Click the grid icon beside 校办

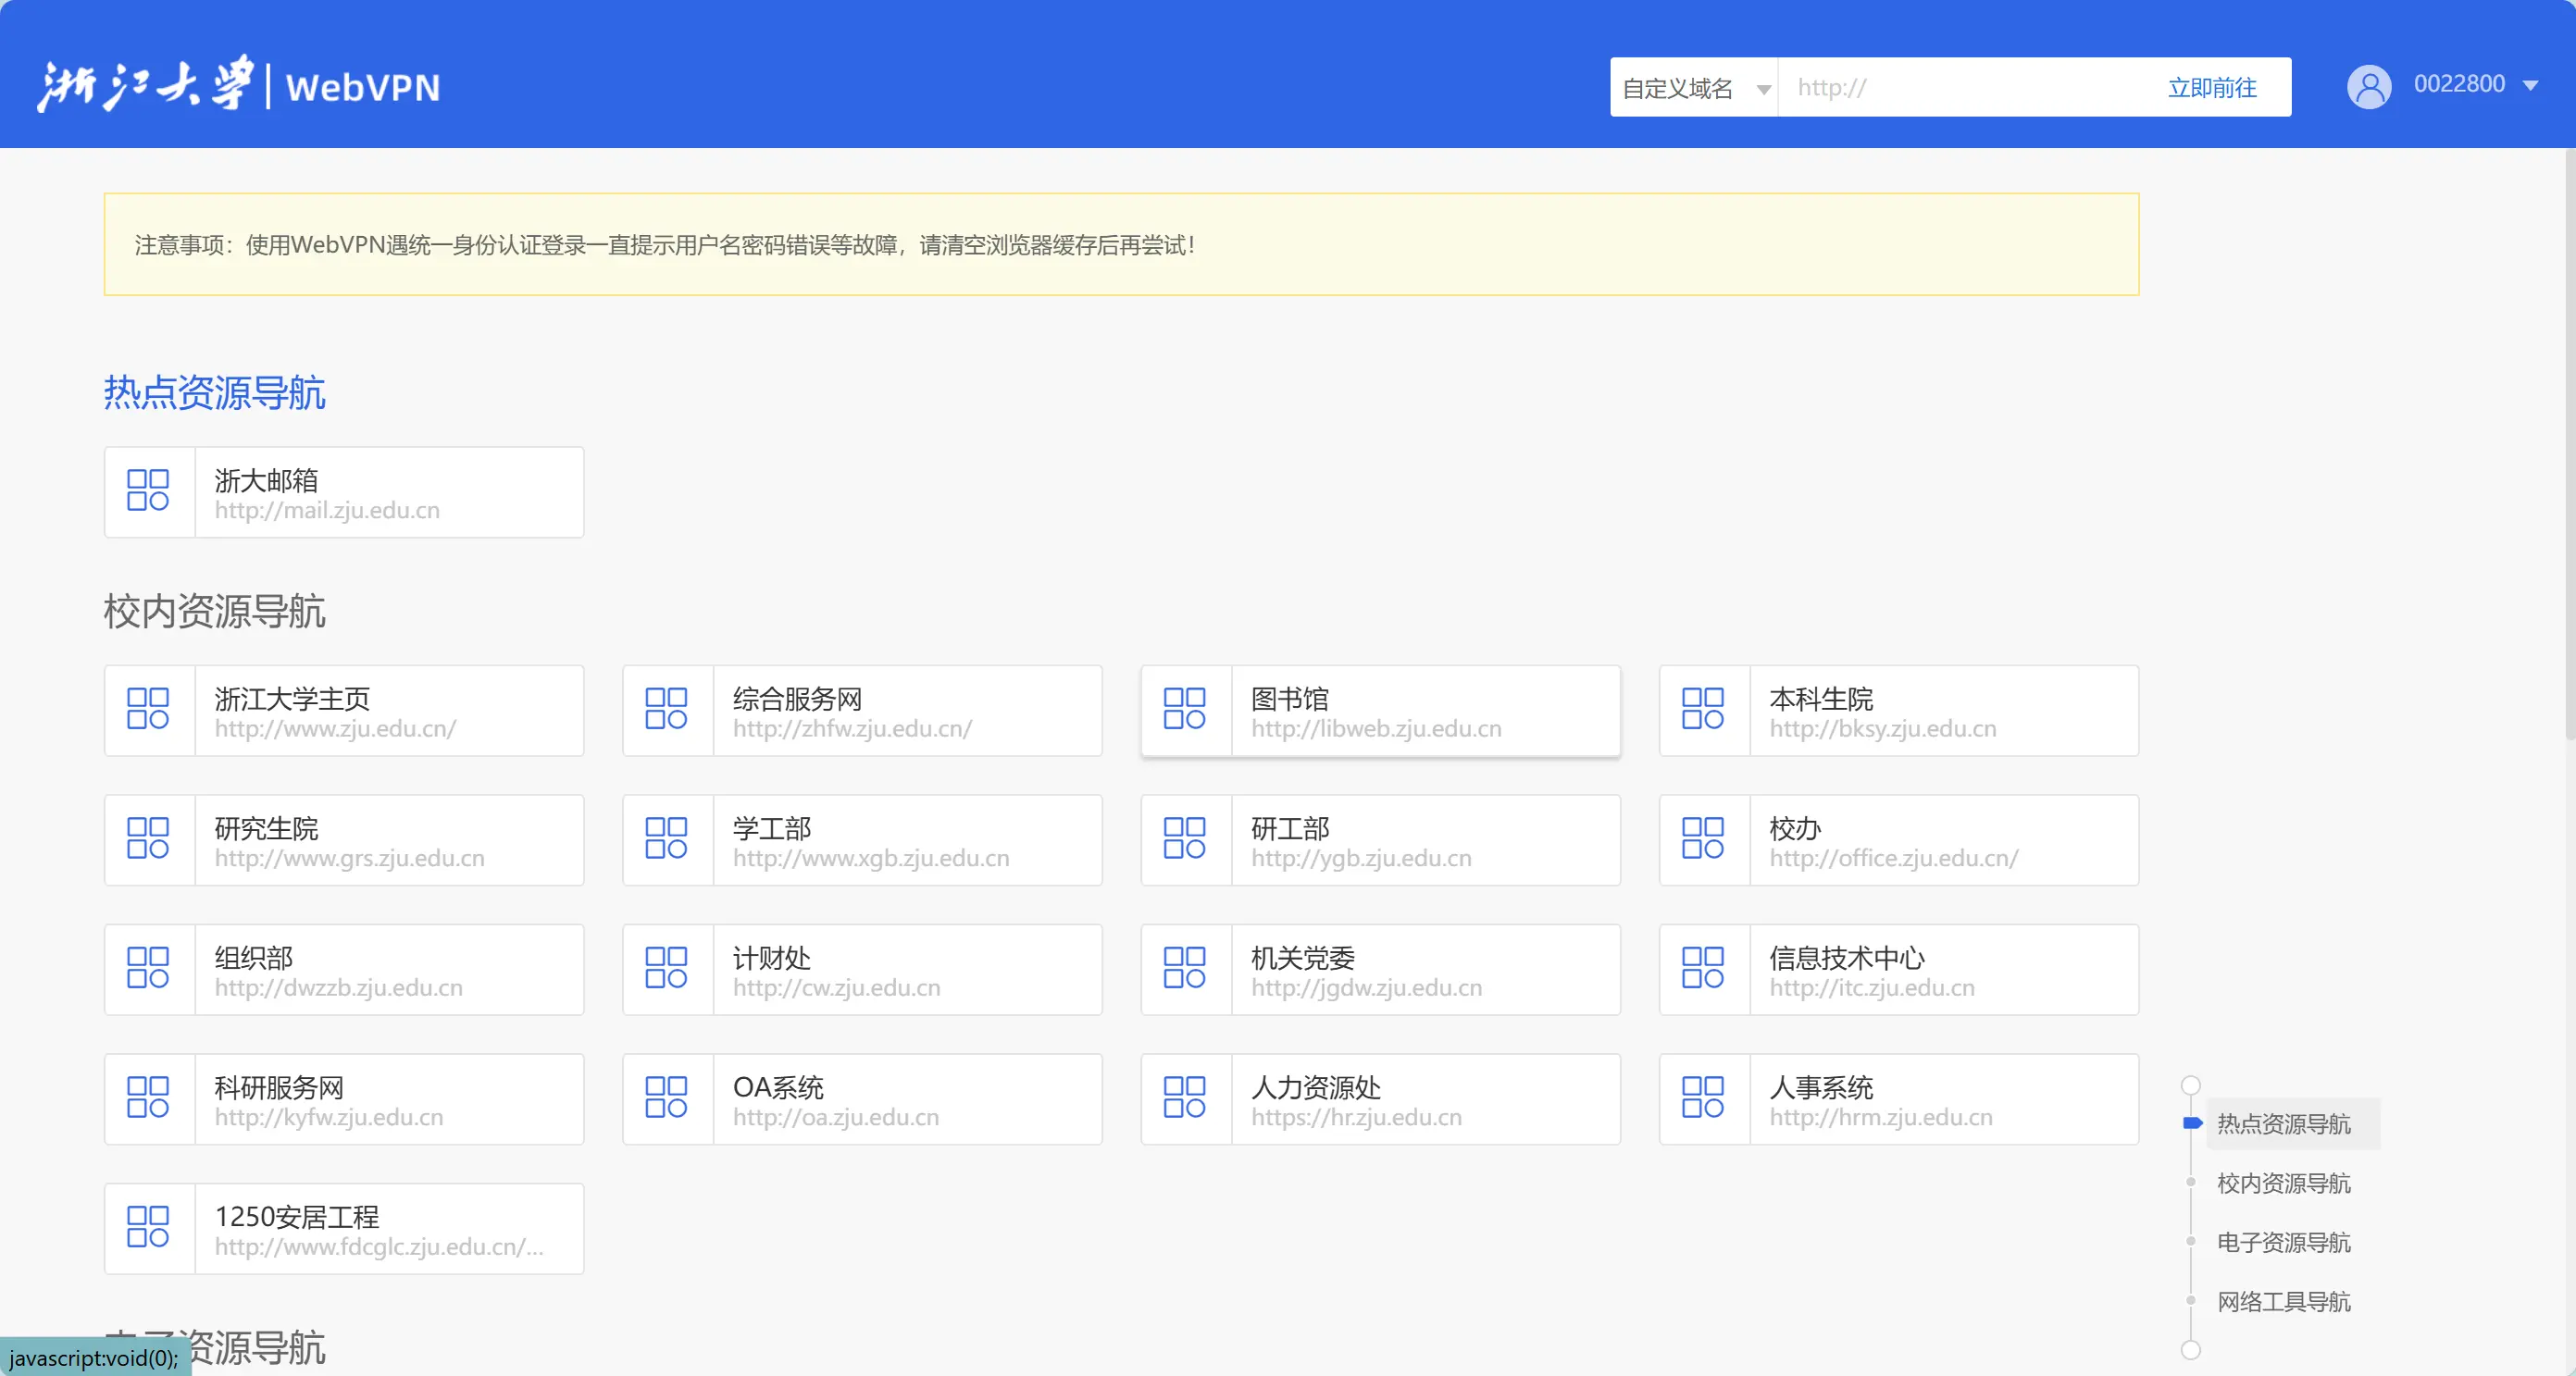point(1702,839)
